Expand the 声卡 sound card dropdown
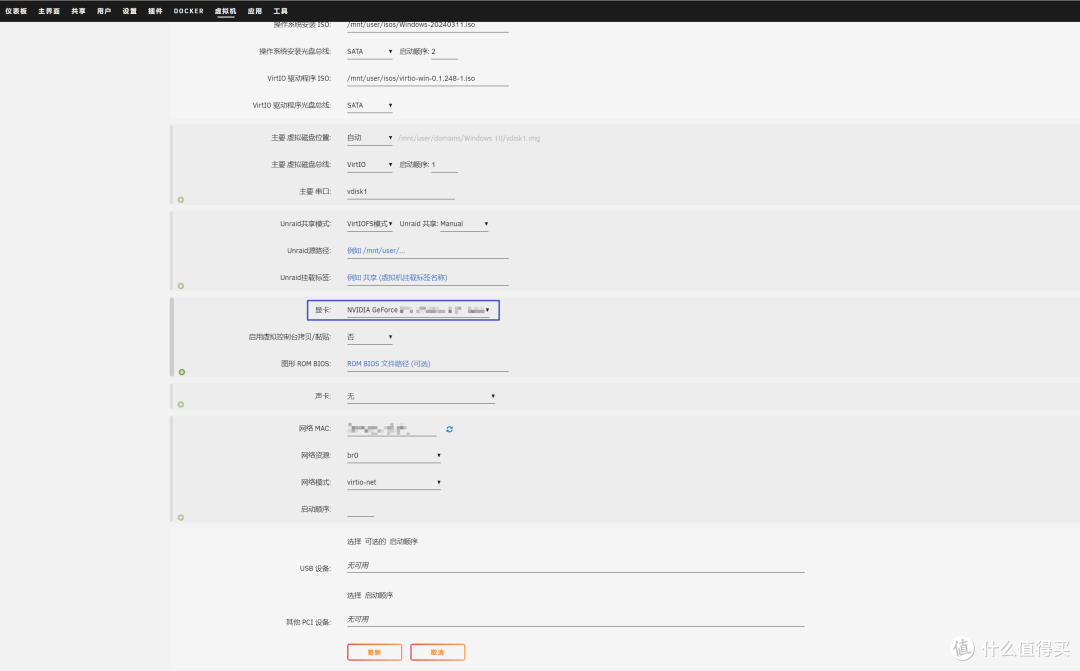The width and height of the screenshot is (1080, 671). (420, 396)
